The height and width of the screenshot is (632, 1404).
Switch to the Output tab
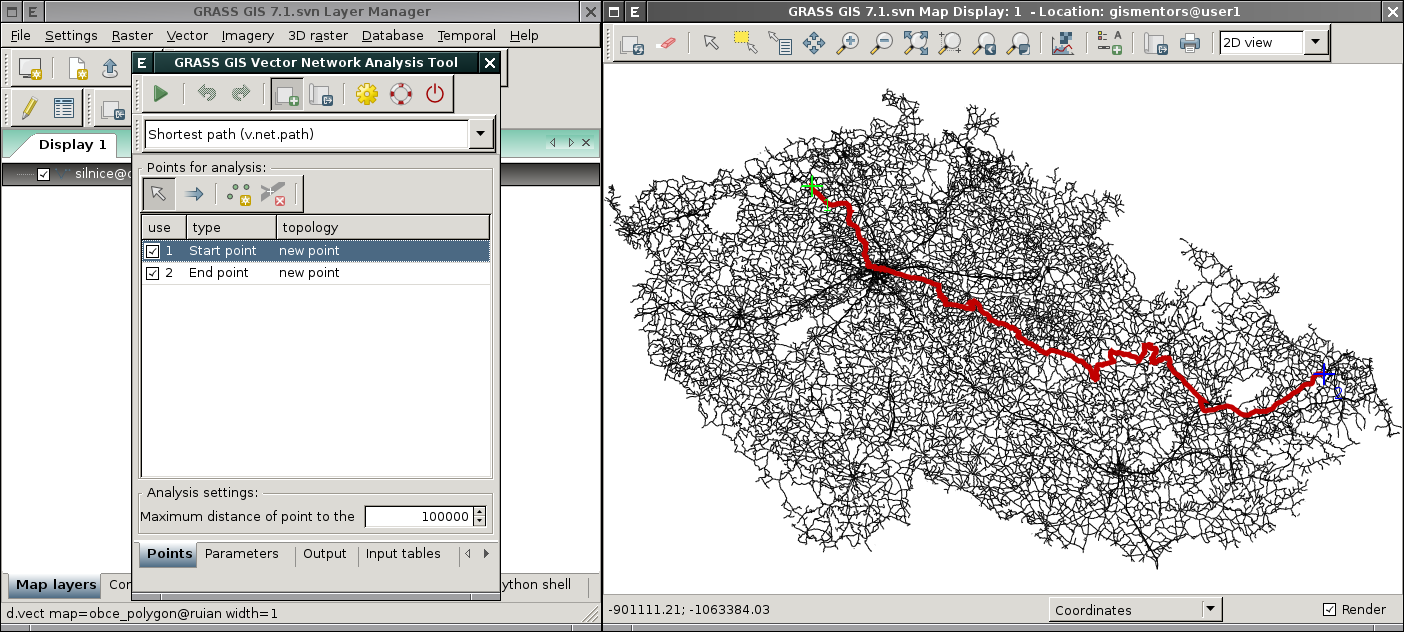(325, 554)
